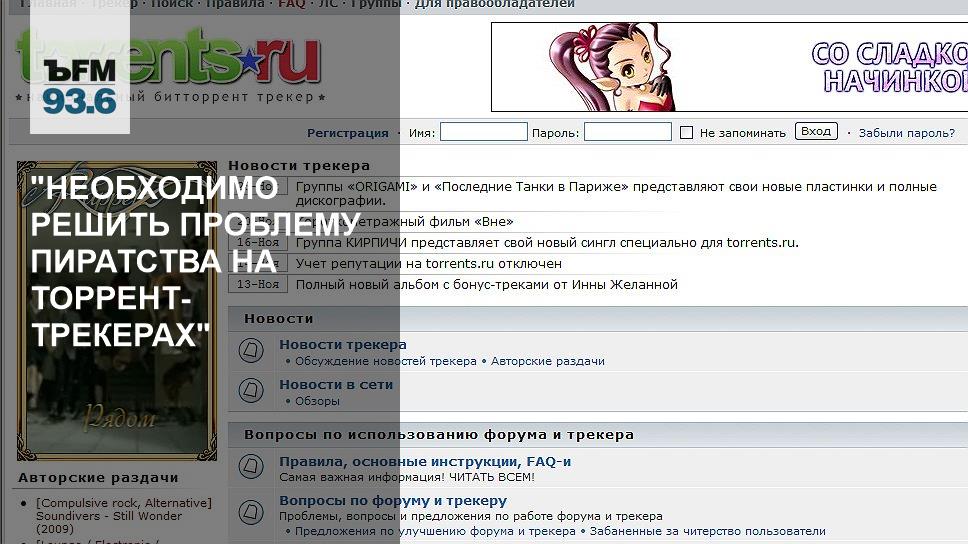Open Для правообладателей in top menu
The width and height of the screenshot is (968, 544).
[494, 4]
